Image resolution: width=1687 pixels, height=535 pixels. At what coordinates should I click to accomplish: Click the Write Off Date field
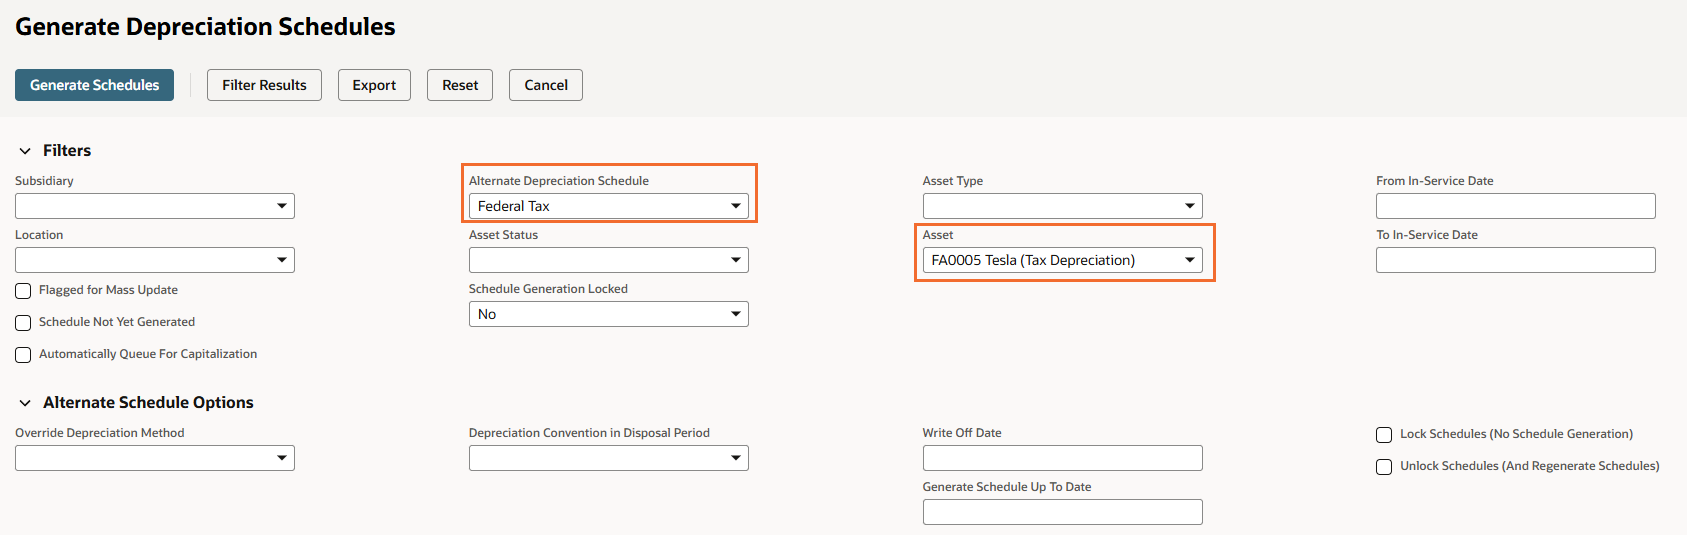click(x=1062, y=458)
